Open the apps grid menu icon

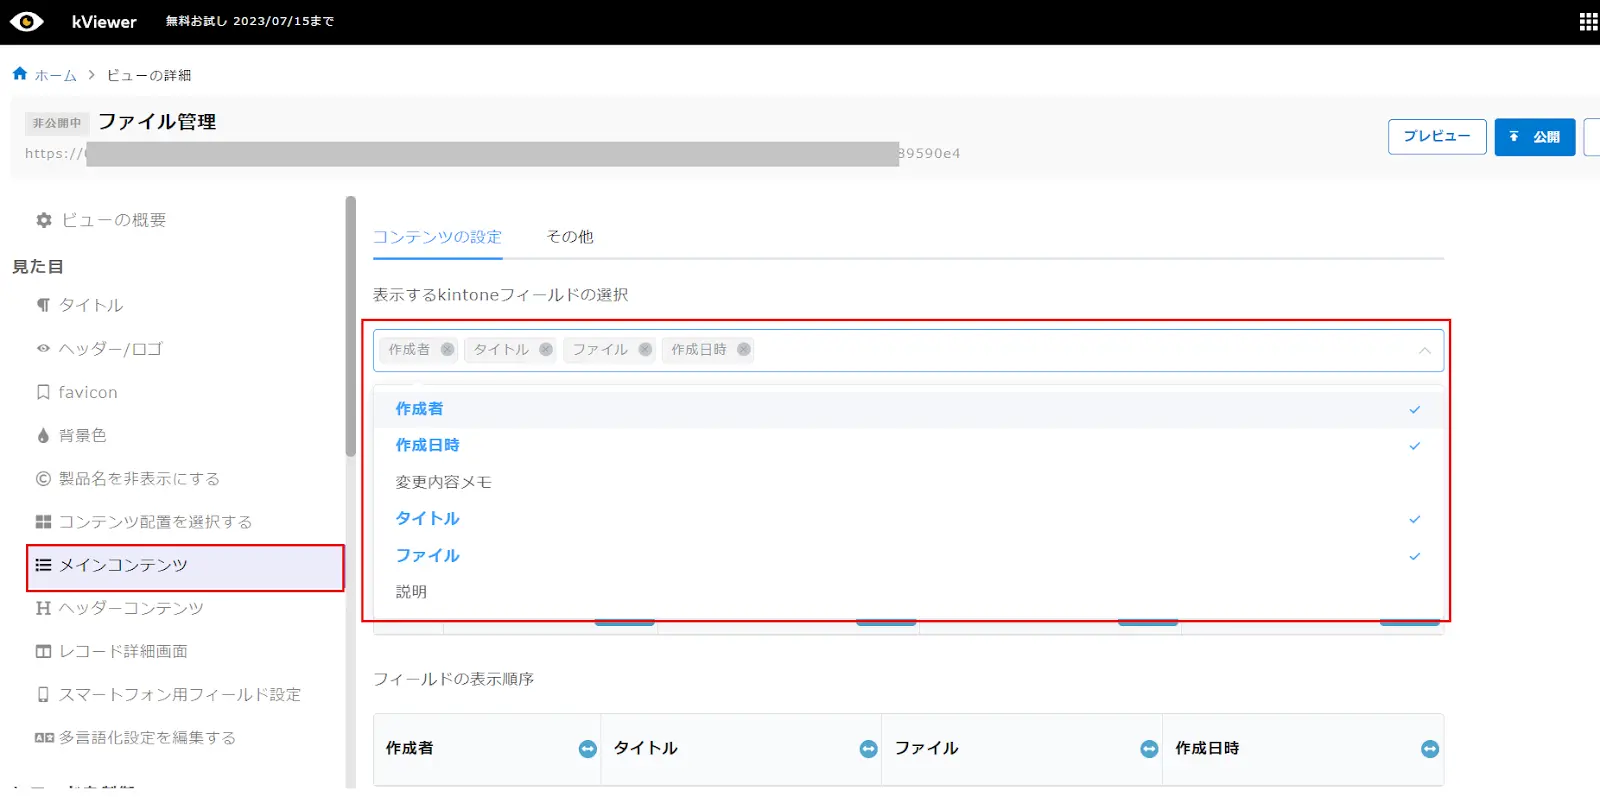tap(1588, 22)
